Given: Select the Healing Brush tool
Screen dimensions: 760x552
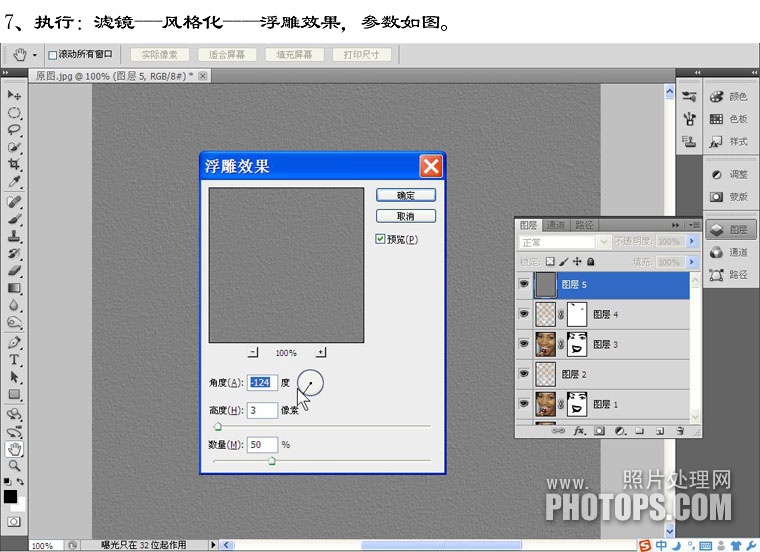Looking at the screenshot, I should click(x=14, y=202).
